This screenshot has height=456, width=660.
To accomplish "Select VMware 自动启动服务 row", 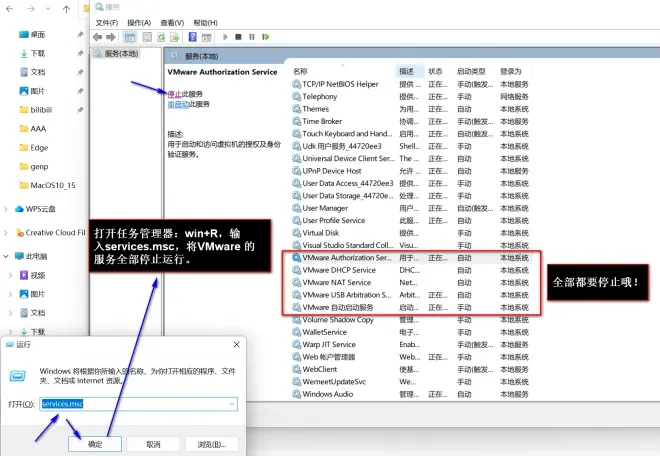I will point(410,307).
